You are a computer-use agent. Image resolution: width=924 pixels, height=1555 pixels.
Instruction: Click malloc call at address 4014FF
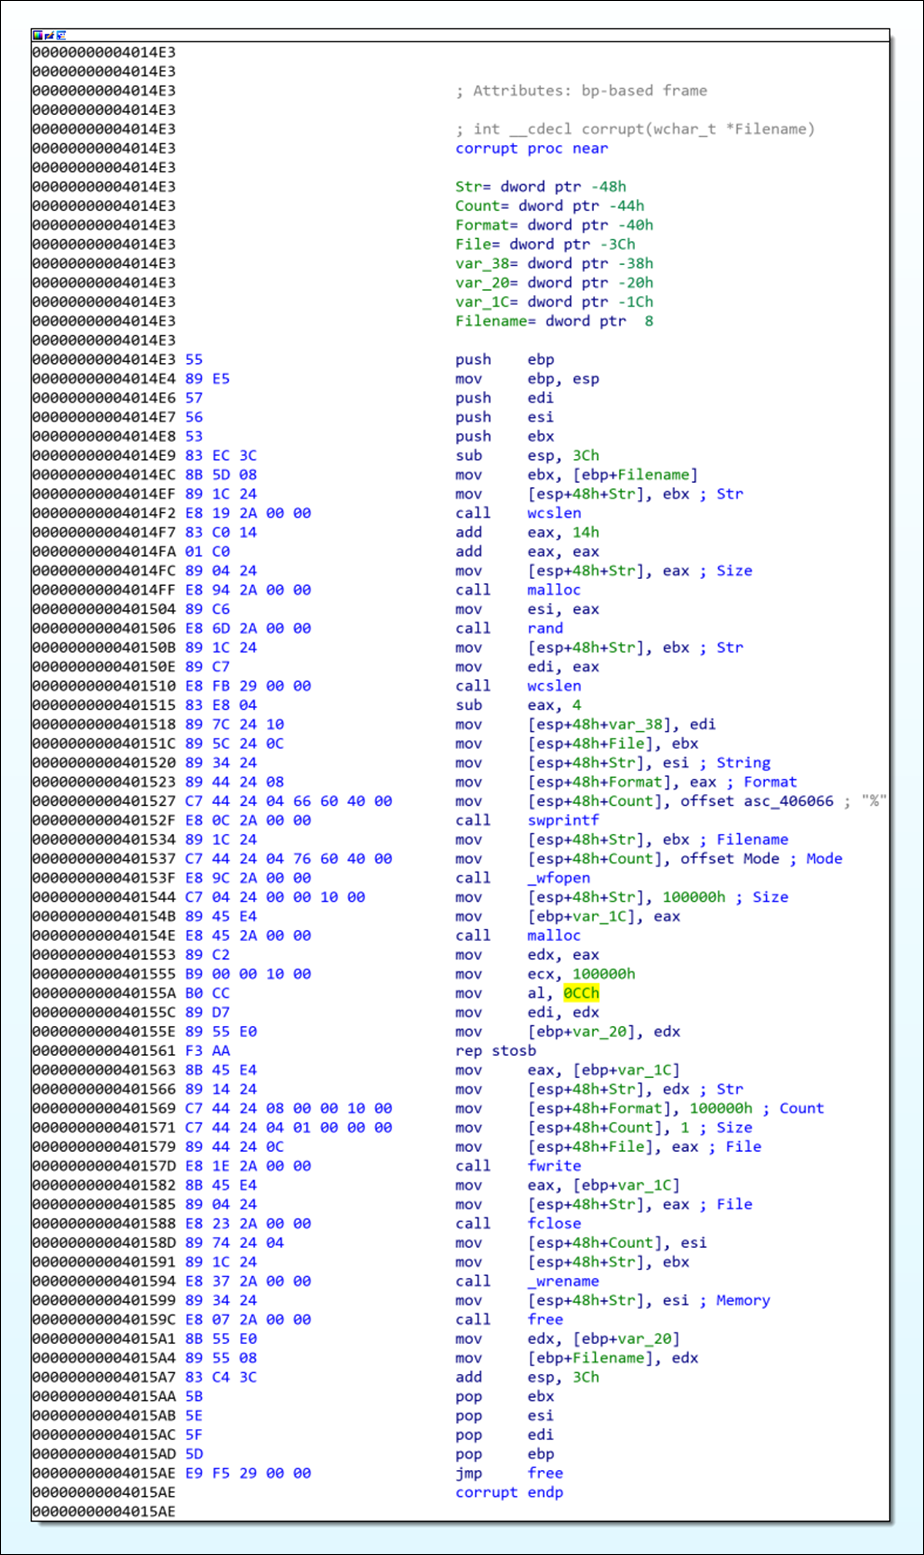click(x=518, y=590)
